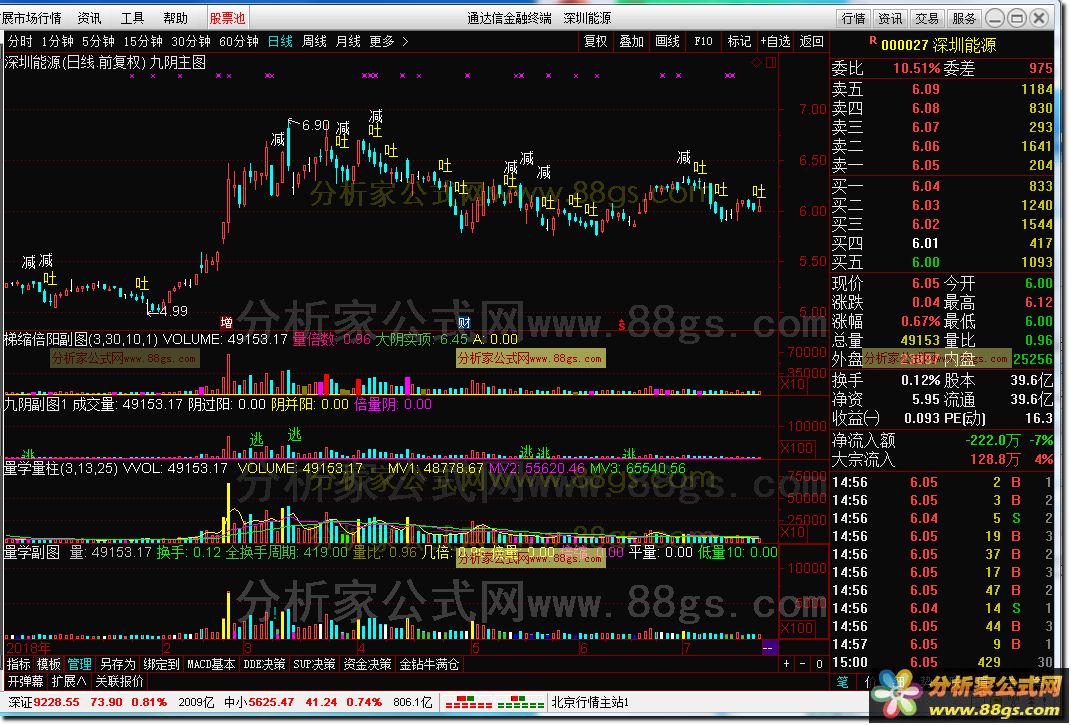This screenshot has width=1071, height=725.
Task: Switch to 分时 chart view
Action: tap(20, 42)
